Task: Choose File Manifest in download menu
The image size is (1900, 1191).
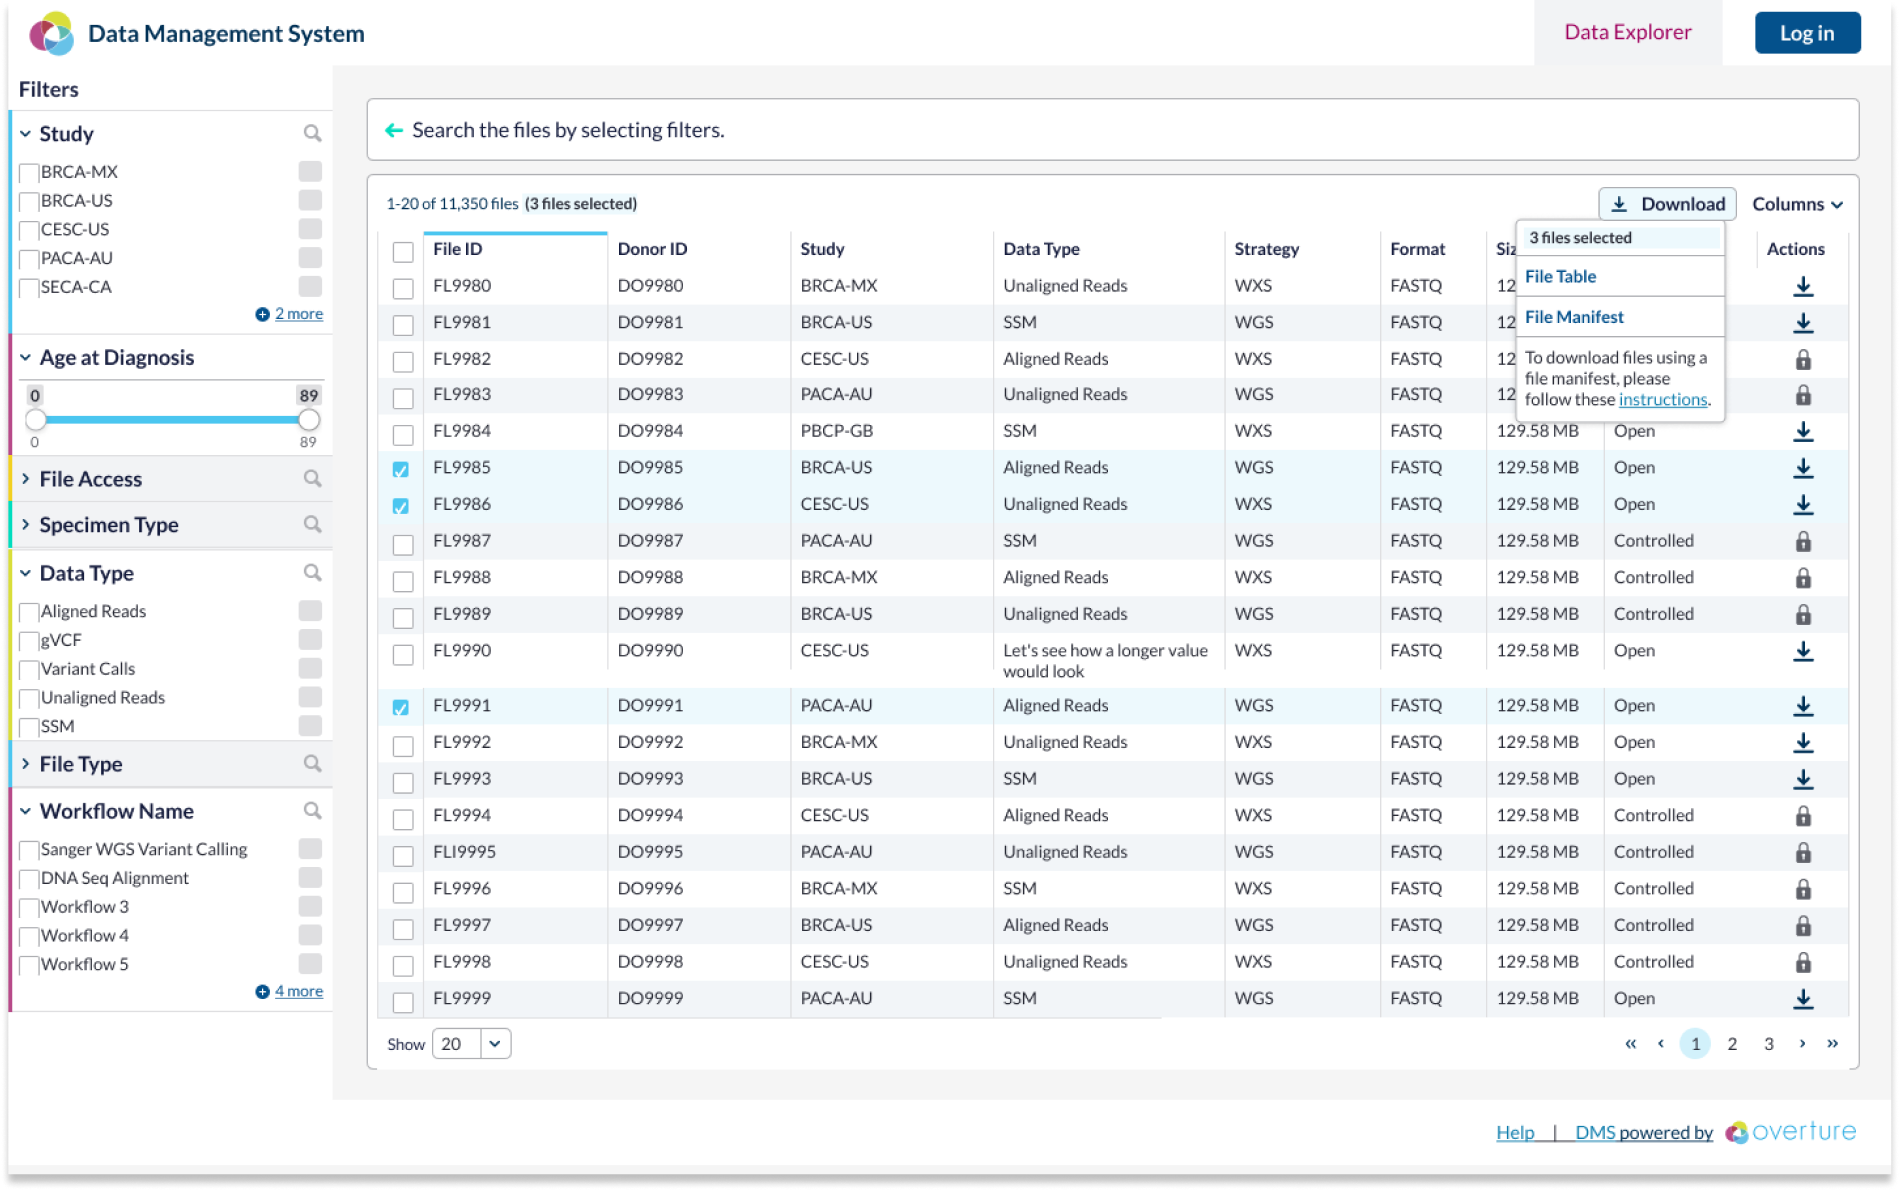Action: tap(1574, 317)
